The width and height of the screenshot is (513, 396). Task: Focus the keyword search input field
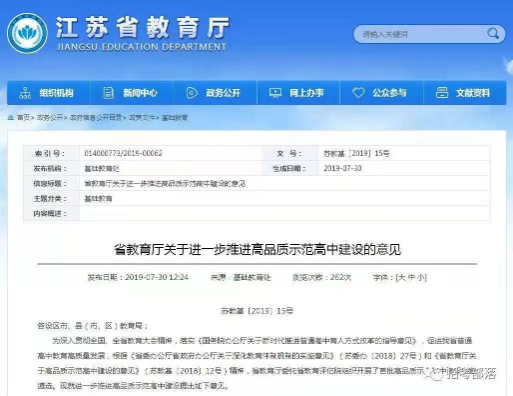[429, 34]
